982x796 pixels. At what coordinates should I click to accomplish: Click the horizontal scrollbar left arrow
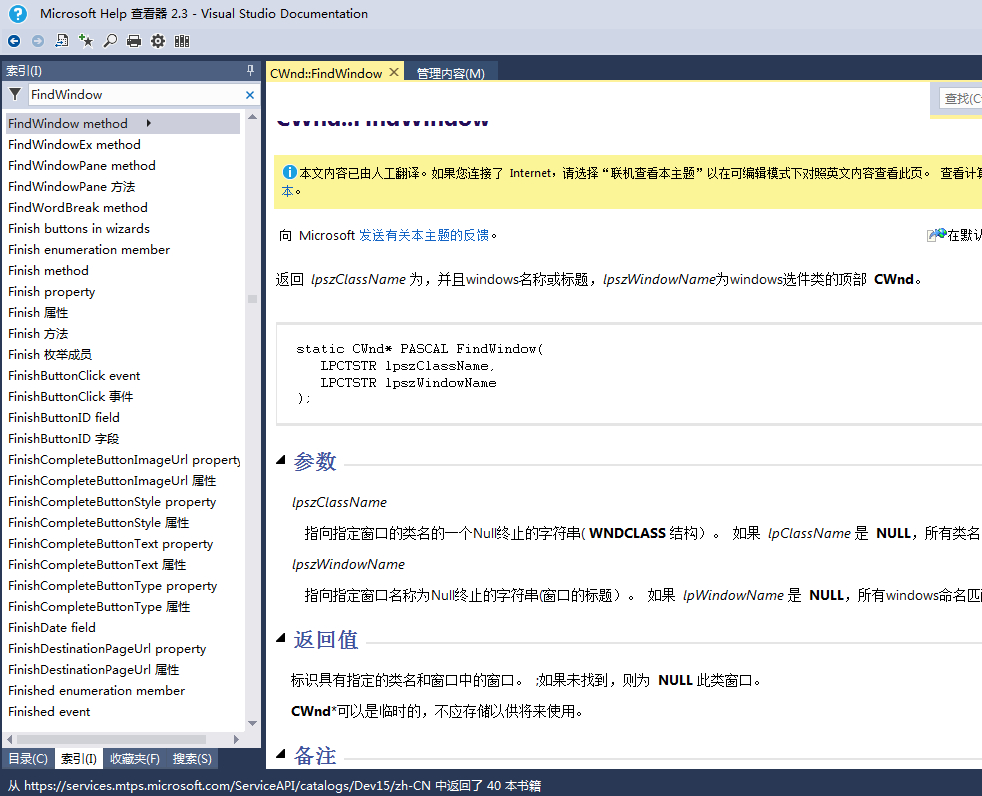point(9,740)
